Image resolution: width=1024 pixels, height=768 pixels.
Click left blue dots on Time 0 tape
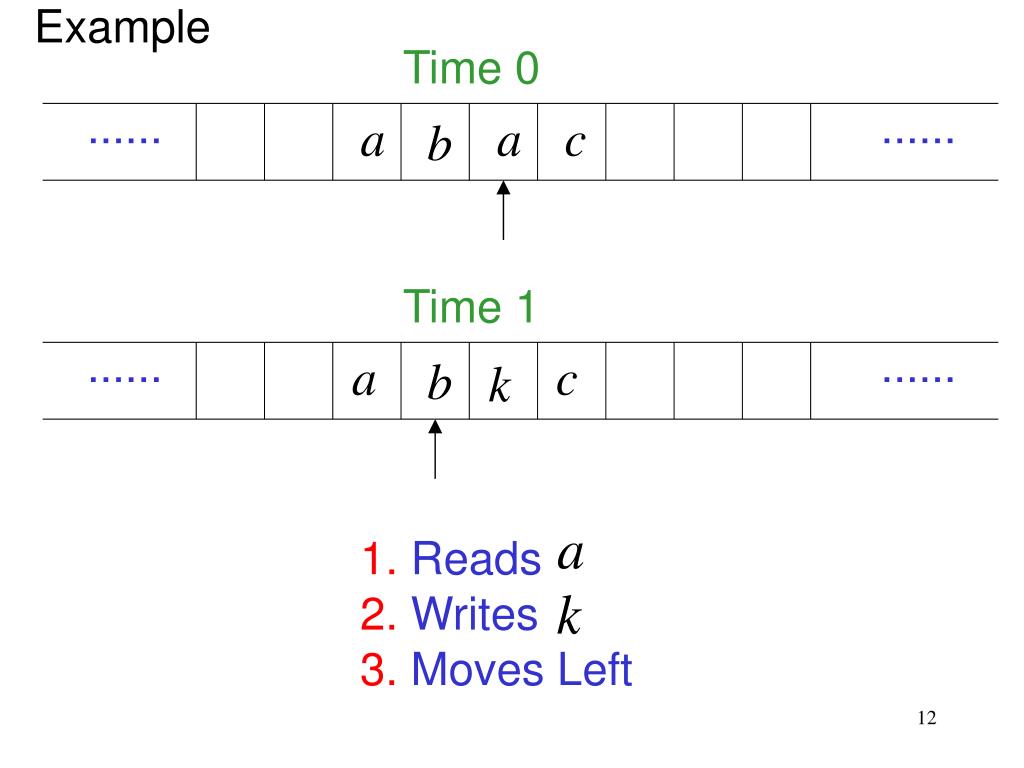click(x=124, y=140)
